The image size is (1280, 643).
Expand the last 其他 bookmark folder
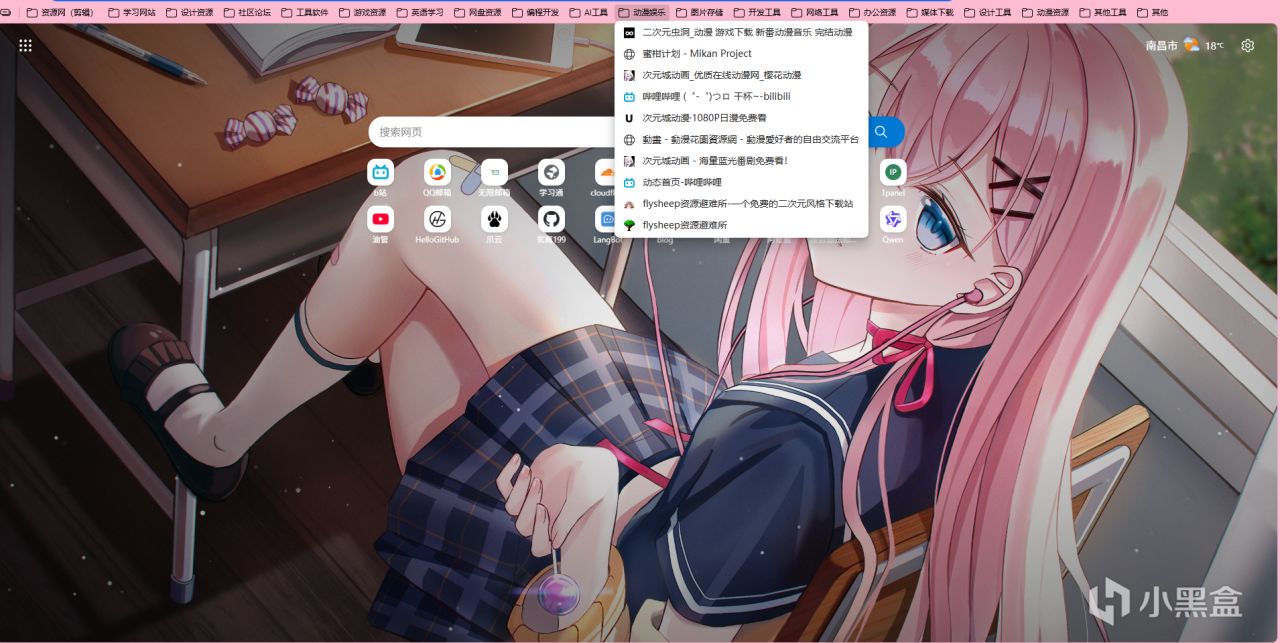click(1152, 13)
